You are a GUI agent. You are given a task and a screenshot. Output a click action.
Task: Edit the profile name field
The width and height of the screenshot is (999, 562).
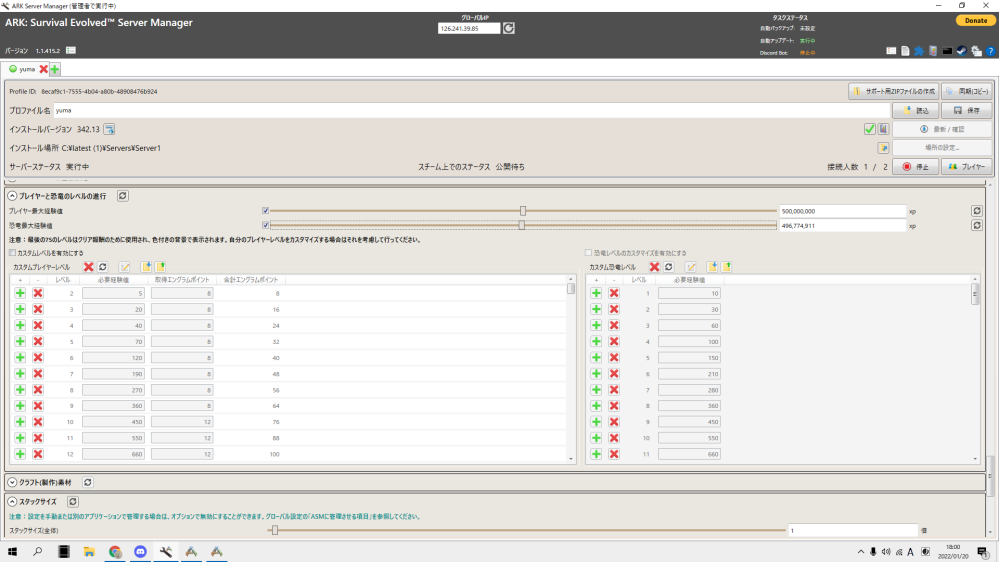point(471,110)
